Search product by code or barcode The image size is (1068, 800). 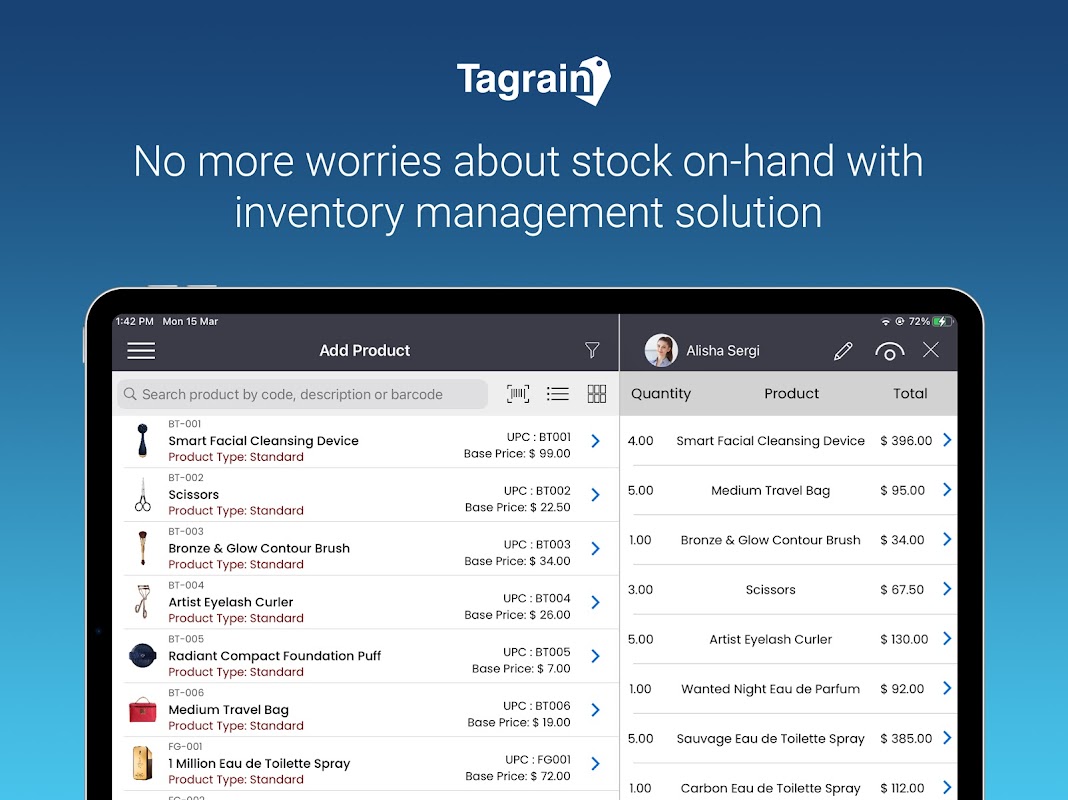coord(302,394)
